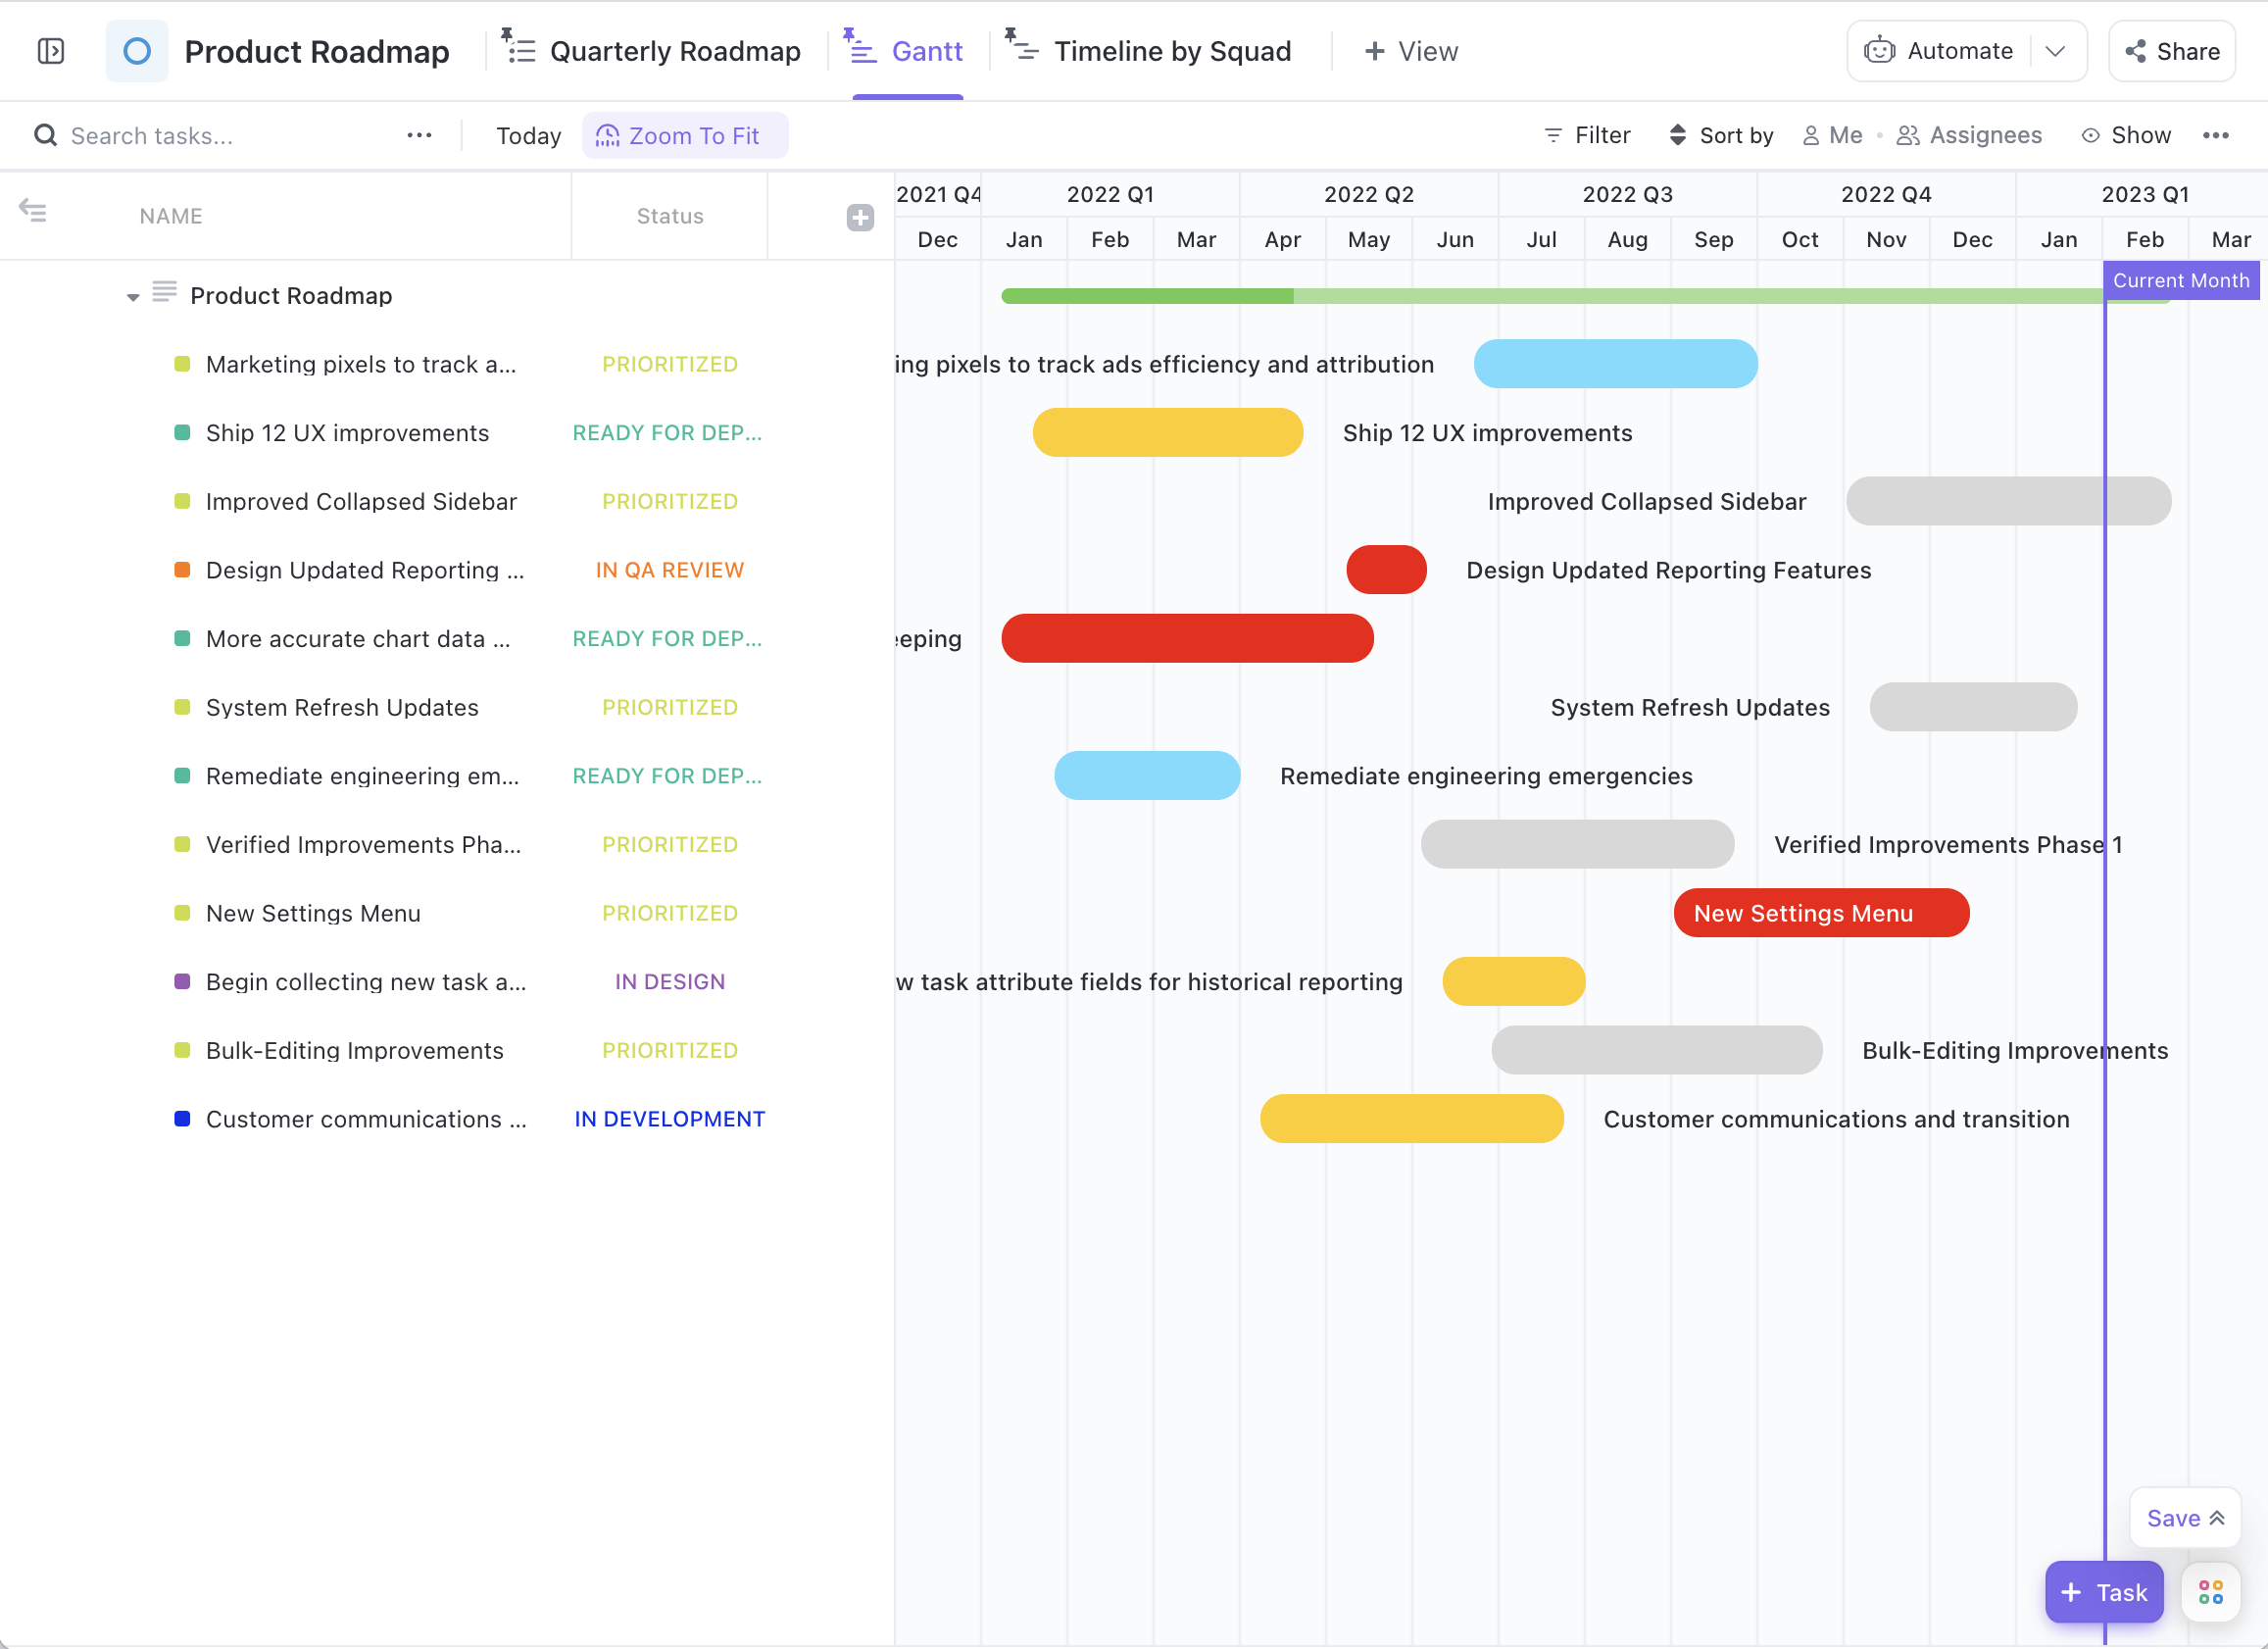Click the Share icon button
2268x1649 pixels.
click(2136, 49)
